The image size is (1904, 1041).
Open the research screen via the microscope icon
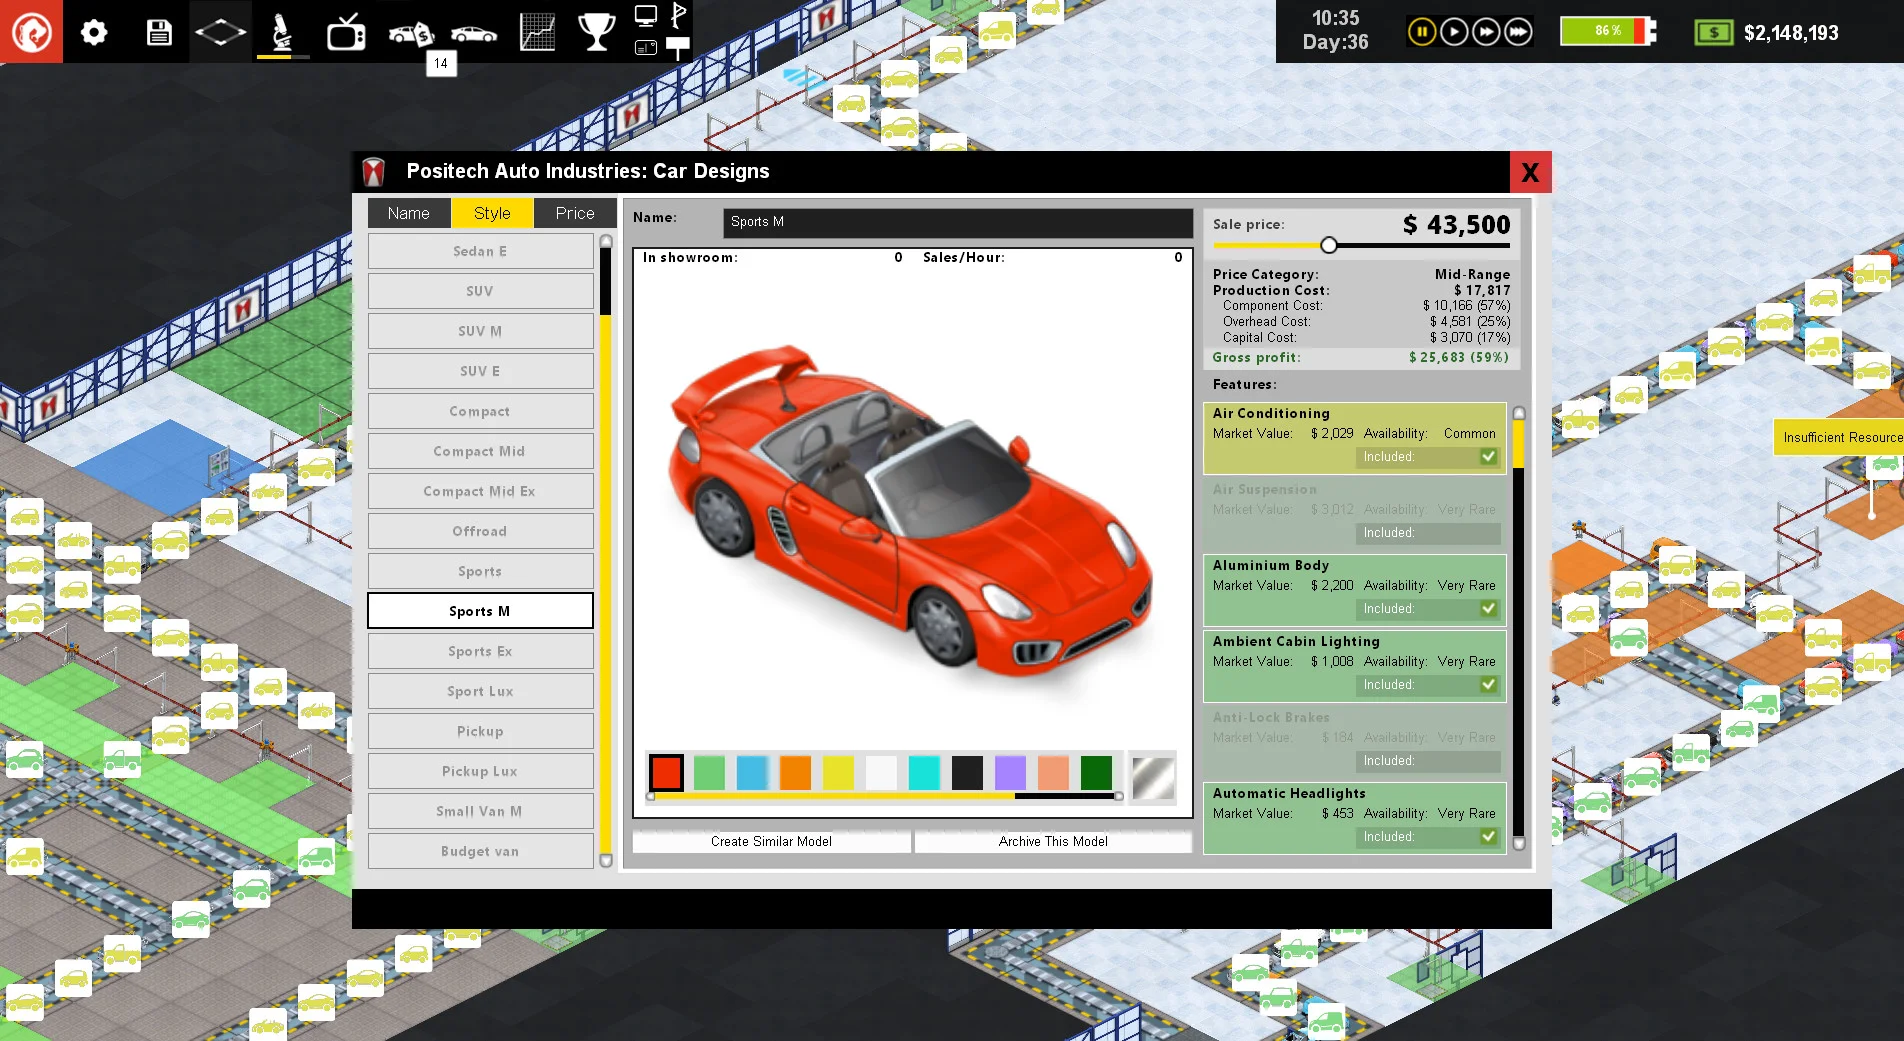(281, 31)
